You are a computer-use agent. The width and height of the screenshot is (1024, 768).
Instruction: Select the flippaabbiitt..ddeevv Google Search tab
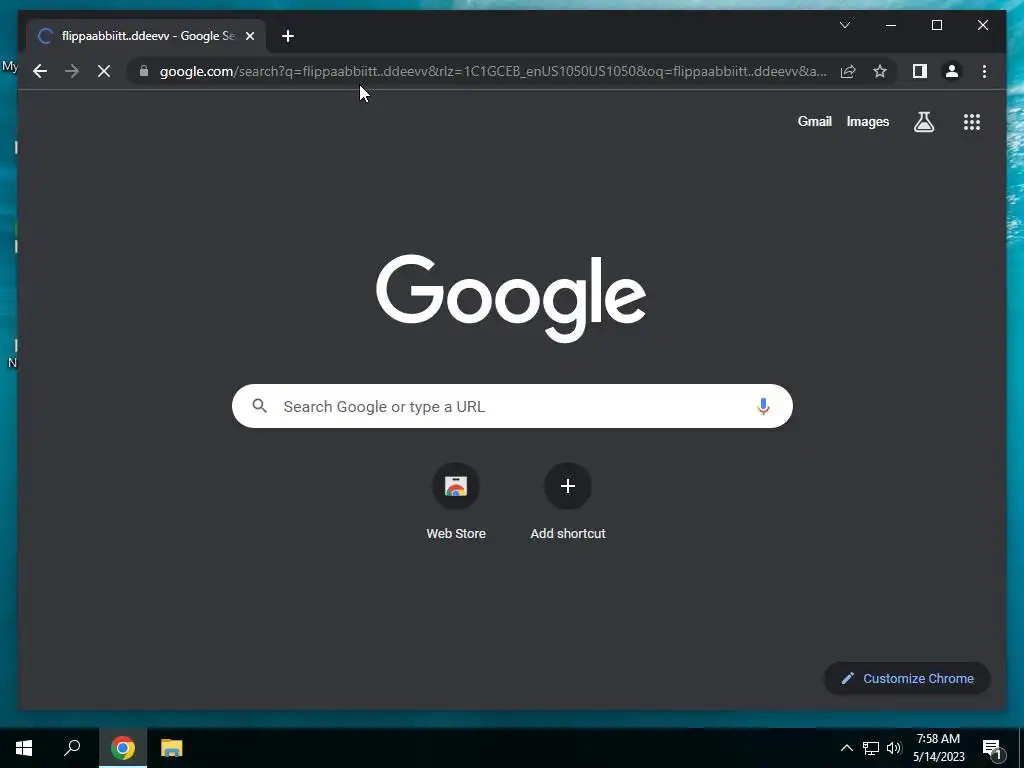[x=146, y=36]
